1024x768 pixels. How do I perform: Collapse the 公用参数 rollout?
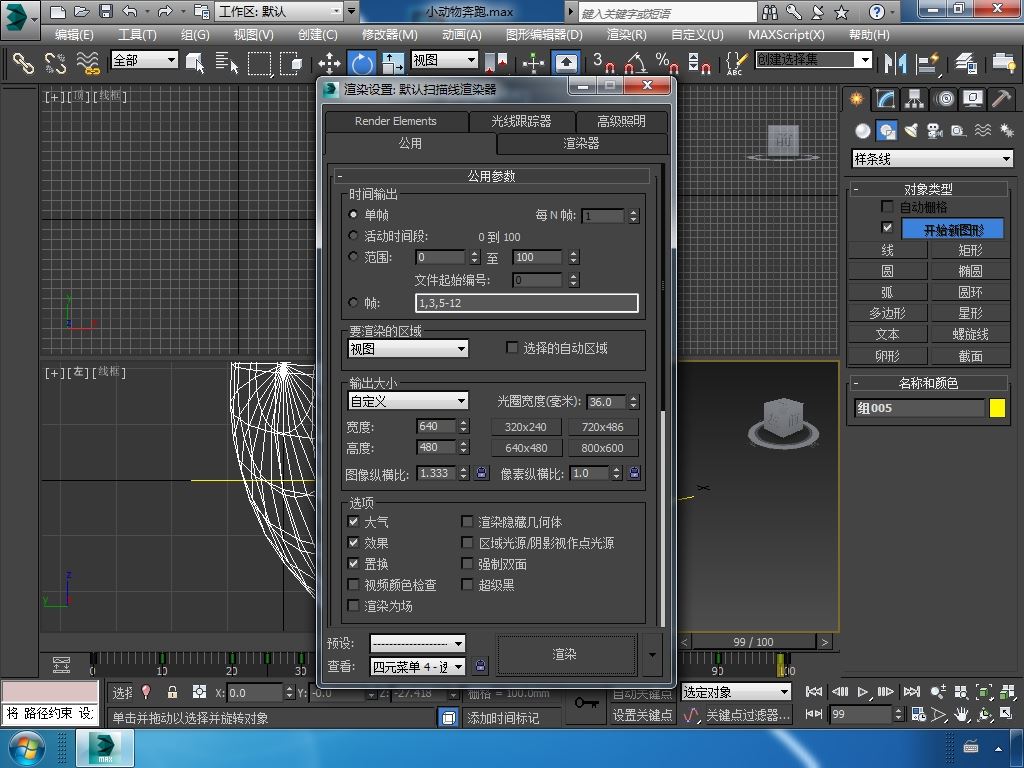[x=492, y=176]
